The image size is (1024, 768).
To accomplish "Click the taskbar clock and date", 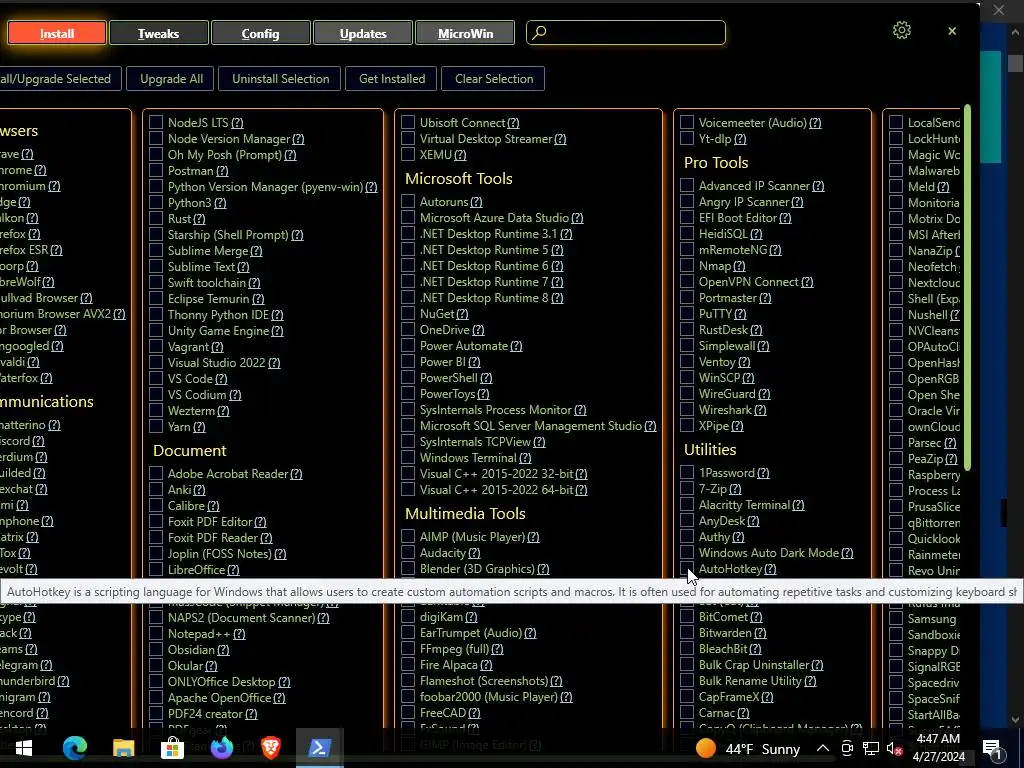I will coord(938,748).
